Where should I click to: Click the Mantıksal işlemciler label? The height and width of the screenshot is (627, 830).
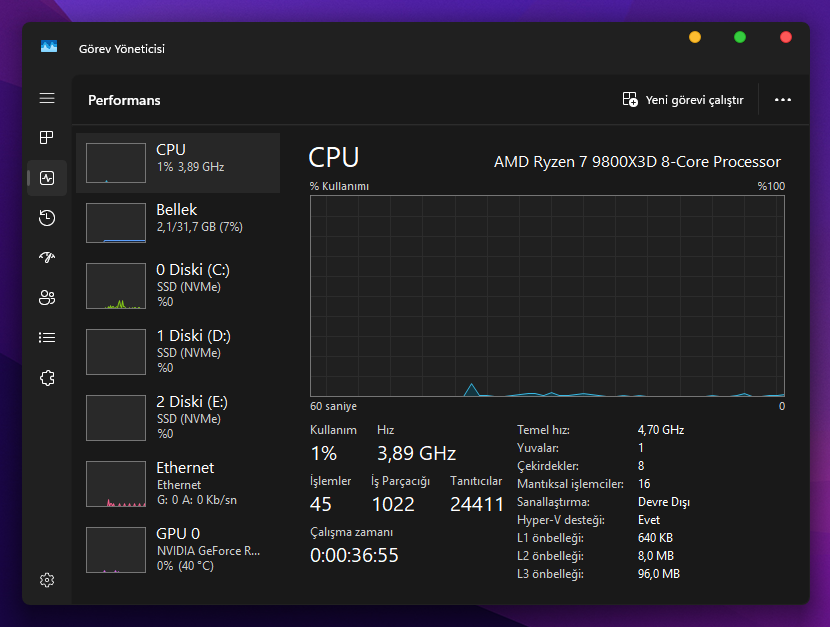[570, 484]
